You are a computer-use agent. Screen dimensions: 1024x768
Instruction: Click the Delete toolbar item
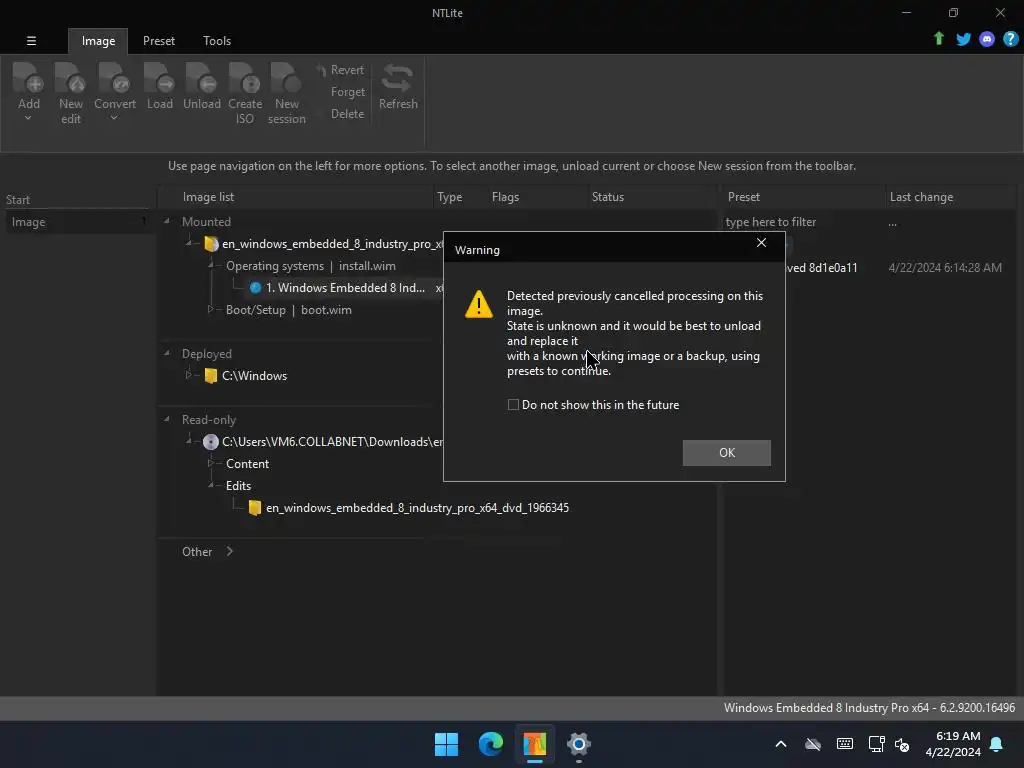(347, 114)
